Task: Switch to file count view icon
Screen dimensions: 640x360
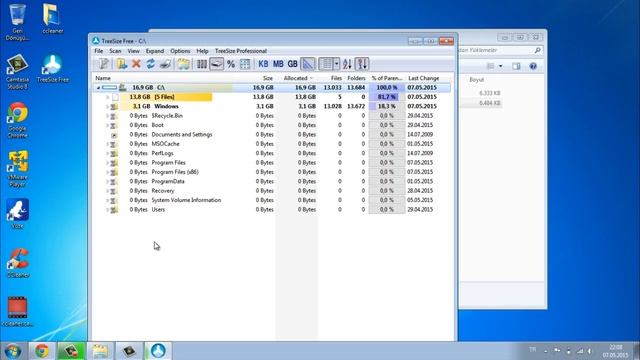Action: 202,64
